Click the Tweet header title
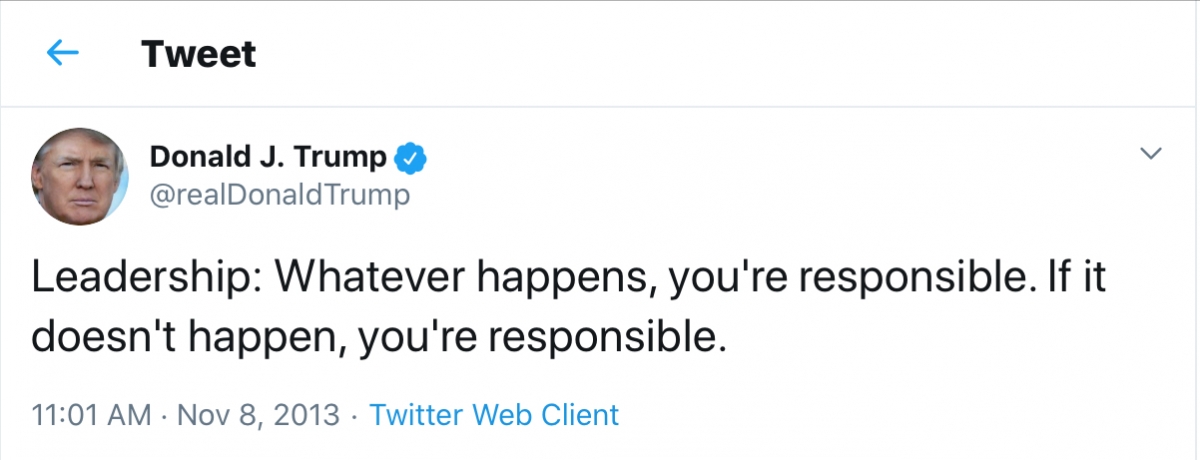1200x460 pixels. pyautogui.click(x=199, y=53)
